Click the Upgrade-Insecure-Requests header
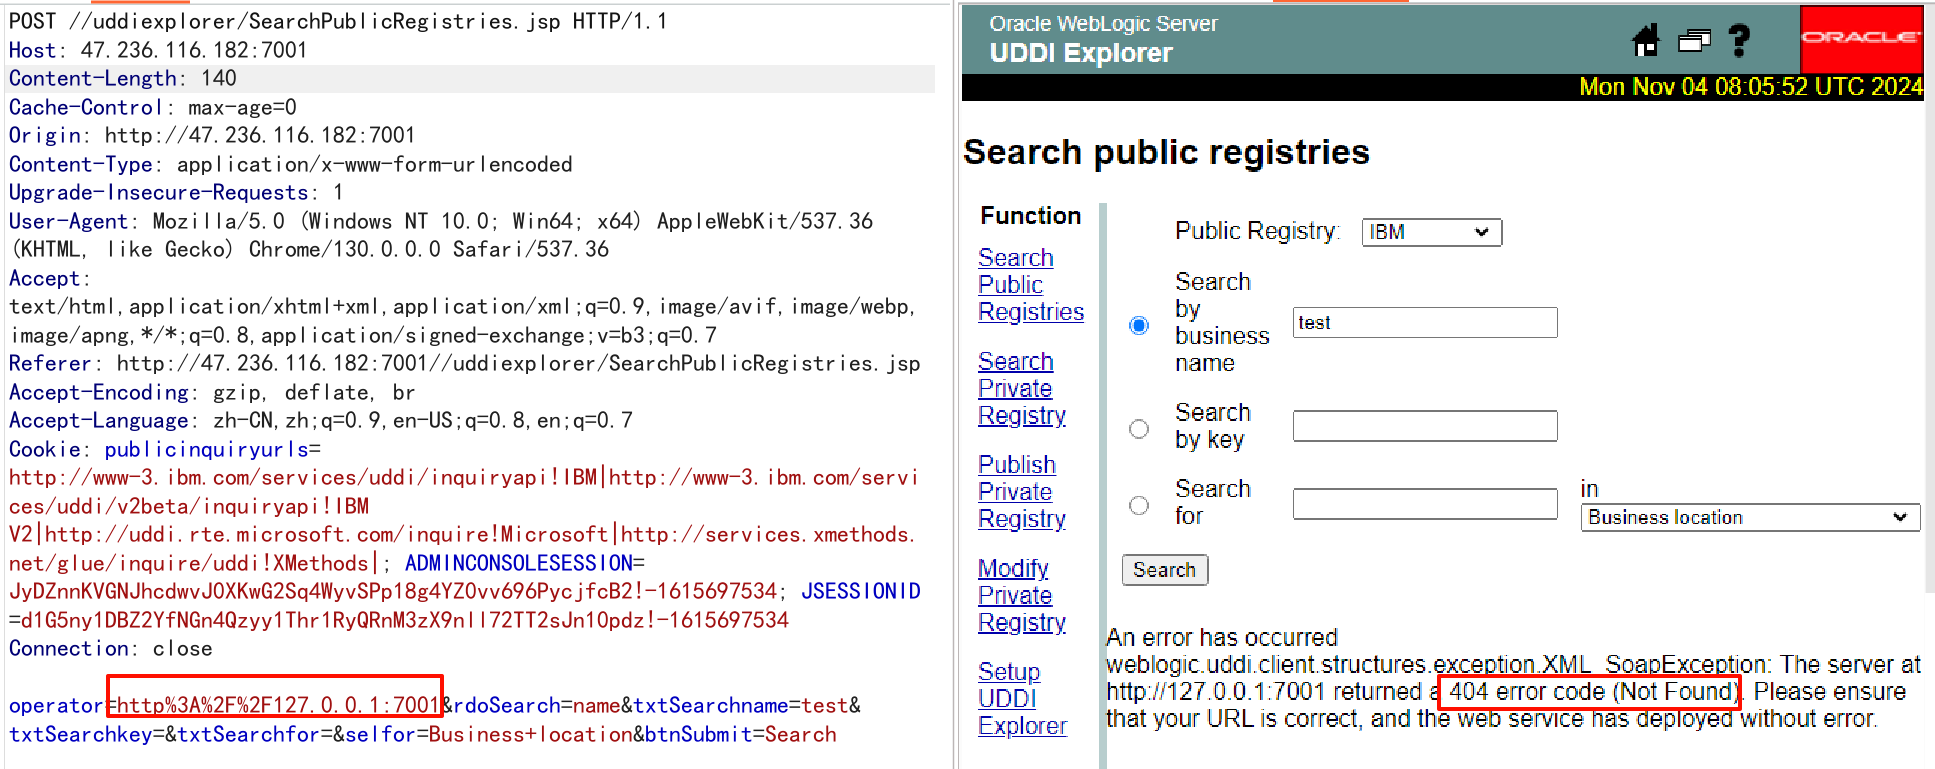Viewport: 1935px width, 769px height. [176, 193]
